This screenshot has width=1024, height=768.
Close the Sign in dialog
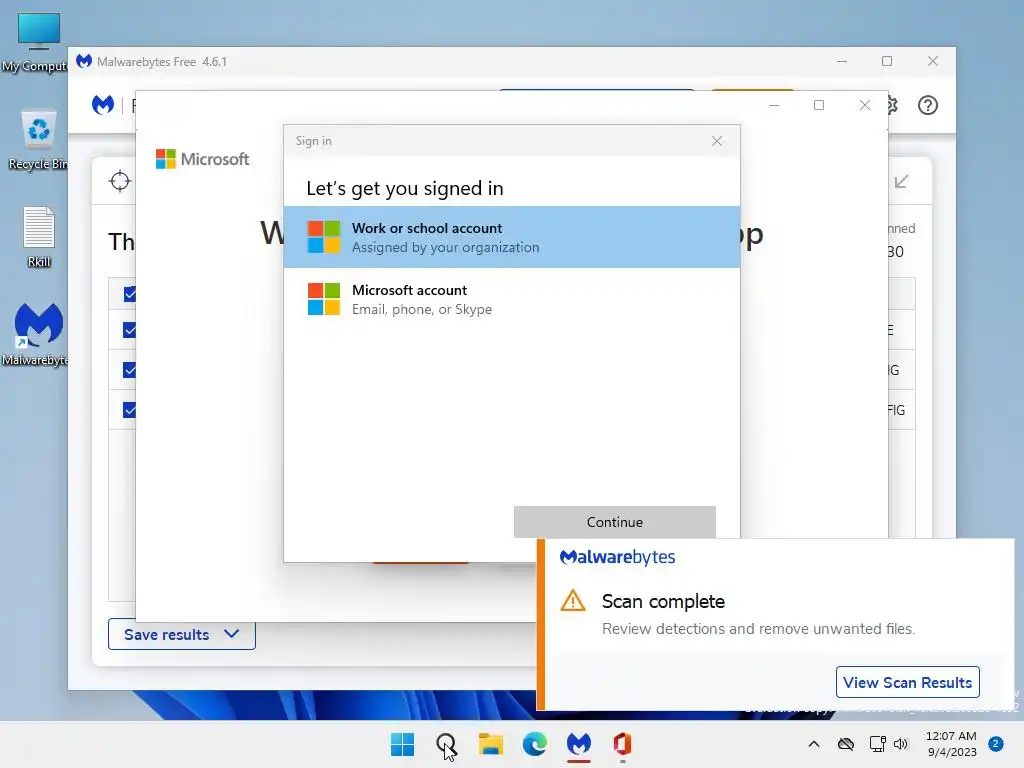tap(717, 141)
